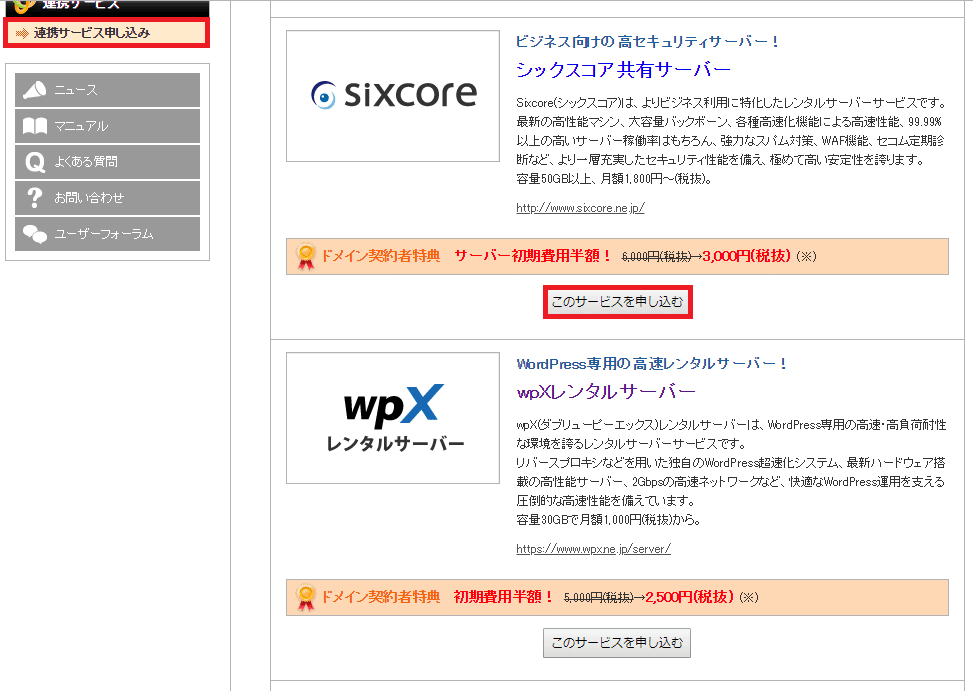973x691 pixels.
Task: Click the megaphone icon beside ニュース
Action: click(x=35, y=90)
